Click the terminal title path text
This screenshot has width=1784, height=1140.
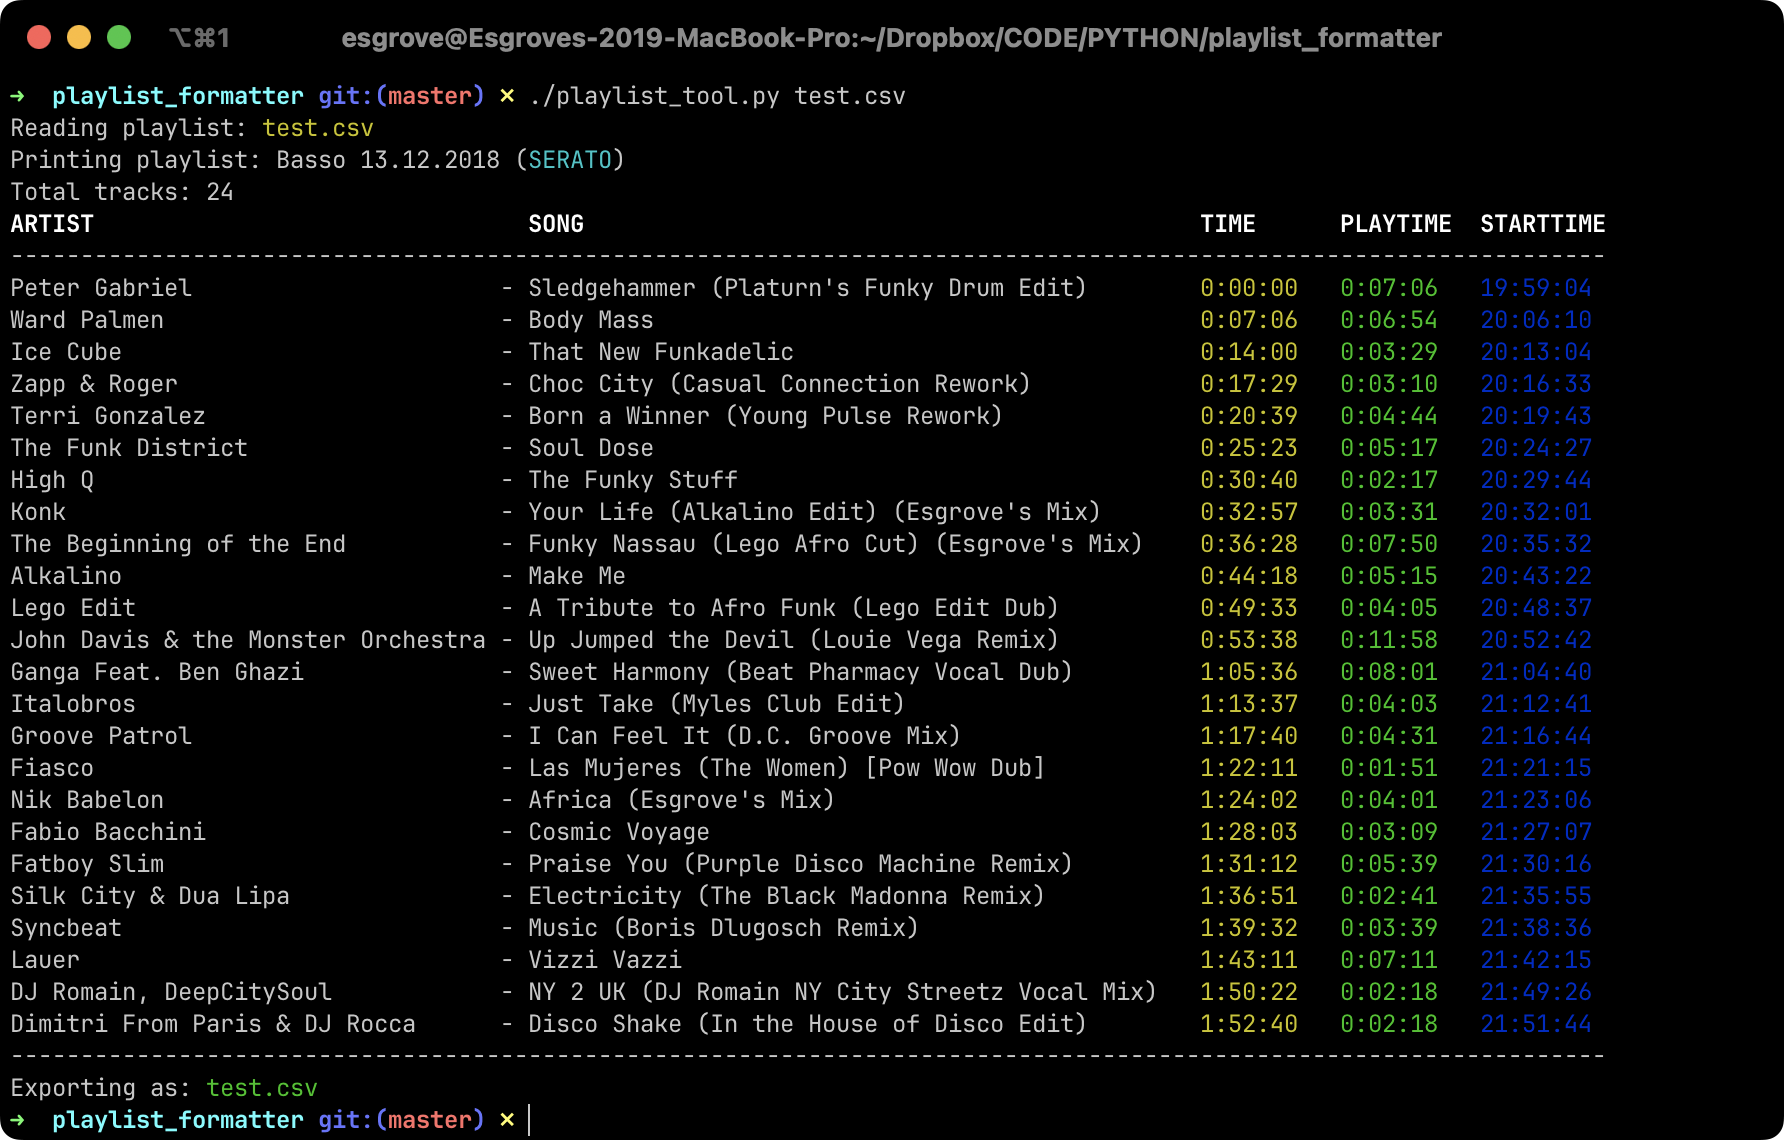click(891, 38)
